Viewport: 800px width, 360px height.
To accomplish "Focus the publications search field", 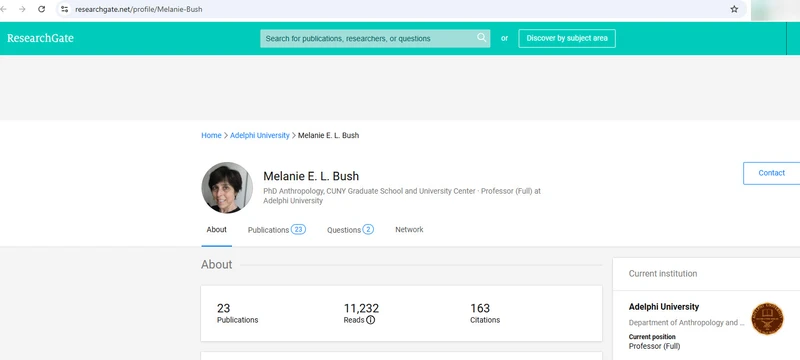I will click(x=375, y=38).
